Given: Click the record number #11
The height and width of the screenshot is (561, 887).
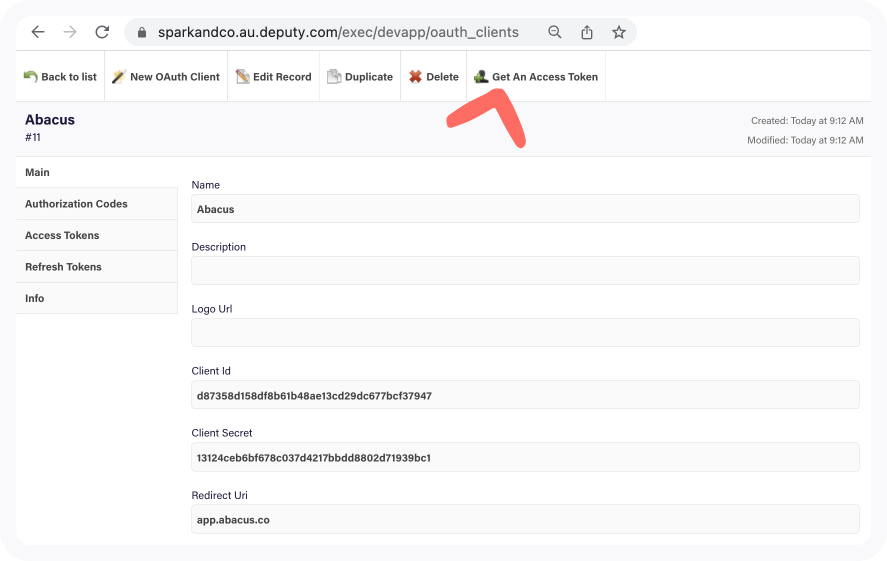Looking at the screenshot, I should [33, 137].
